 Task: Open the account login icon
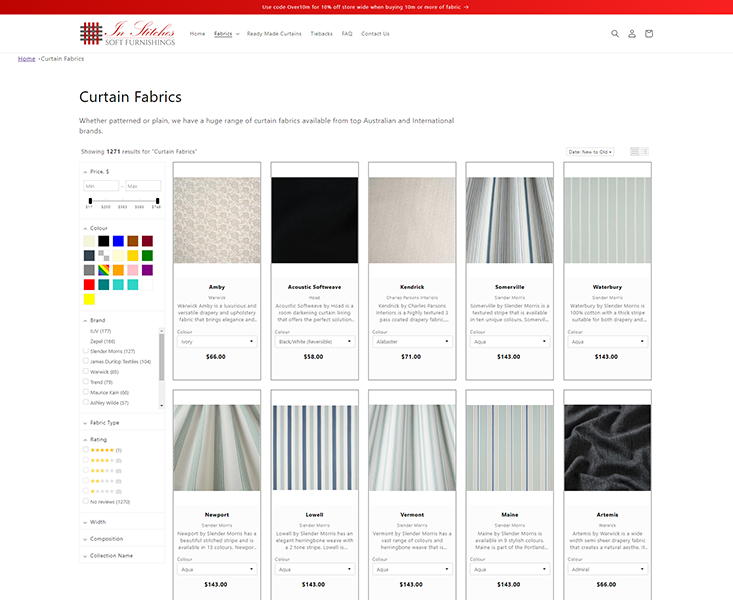632,34
